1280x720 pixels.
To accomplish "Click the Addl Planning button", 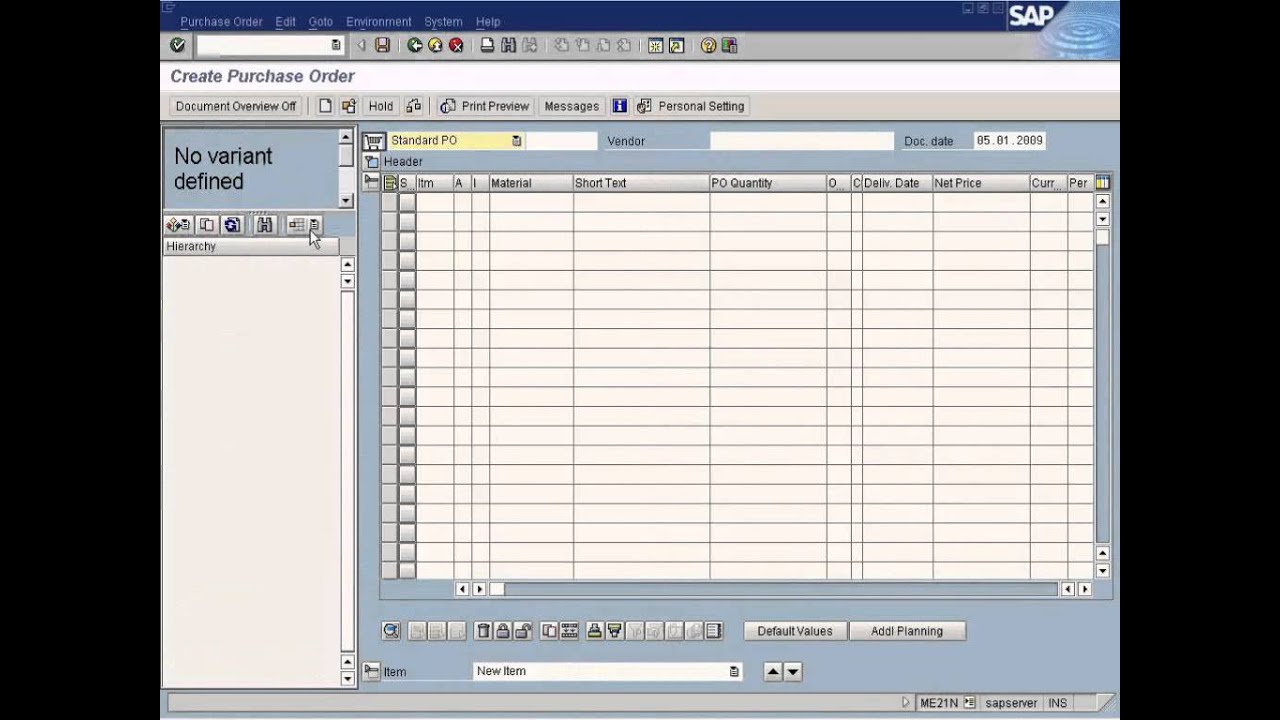I will click(907, 631).
